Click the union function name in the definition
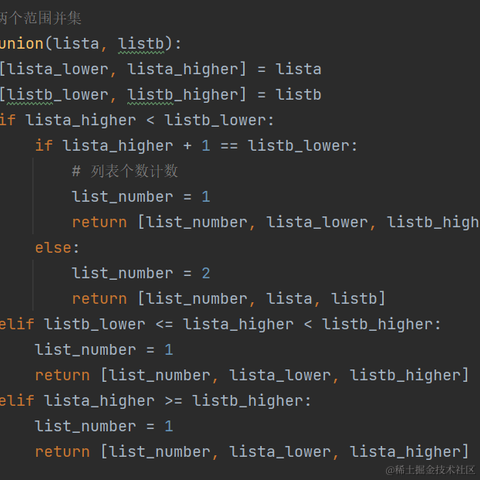The image size is (480, 480). click(22, 44)
